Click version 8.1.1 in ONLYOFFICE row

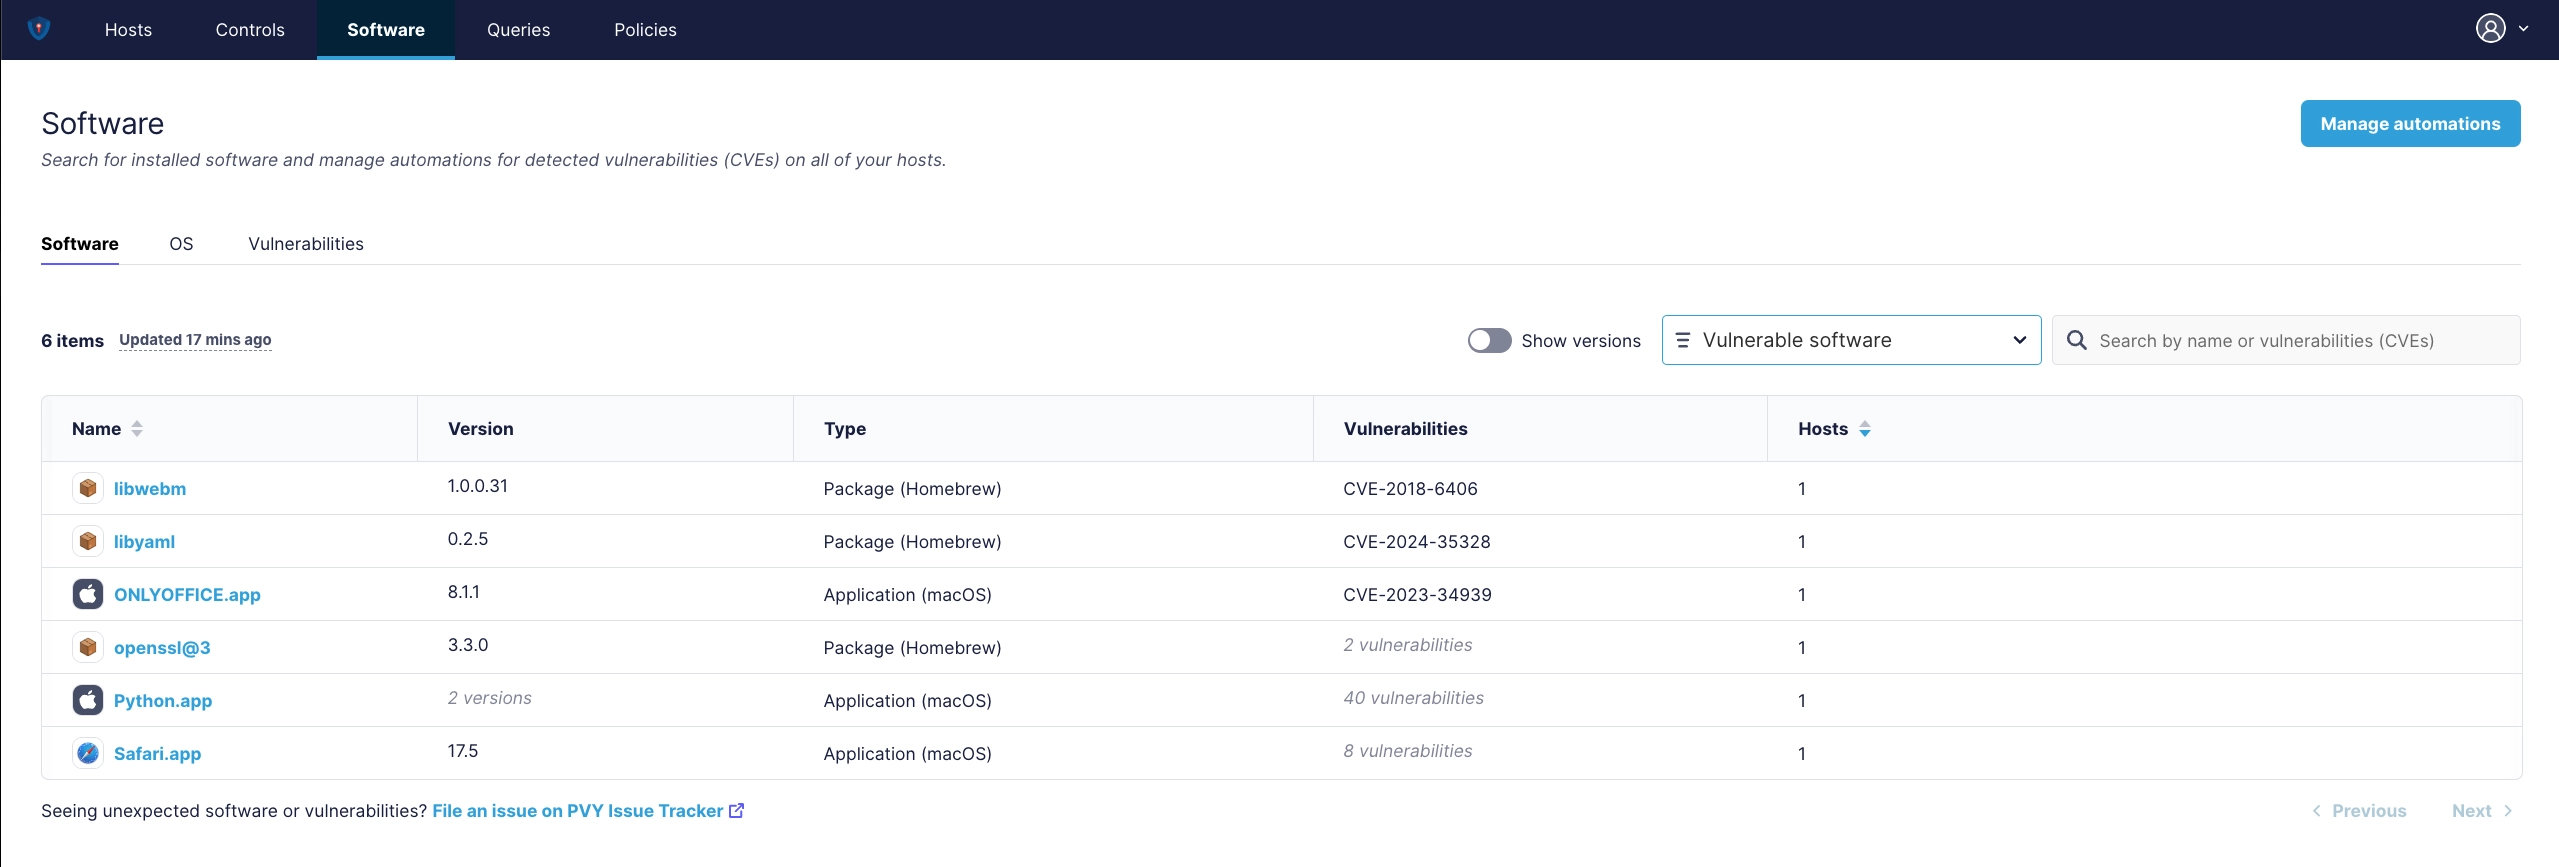[x=463, y=592]
